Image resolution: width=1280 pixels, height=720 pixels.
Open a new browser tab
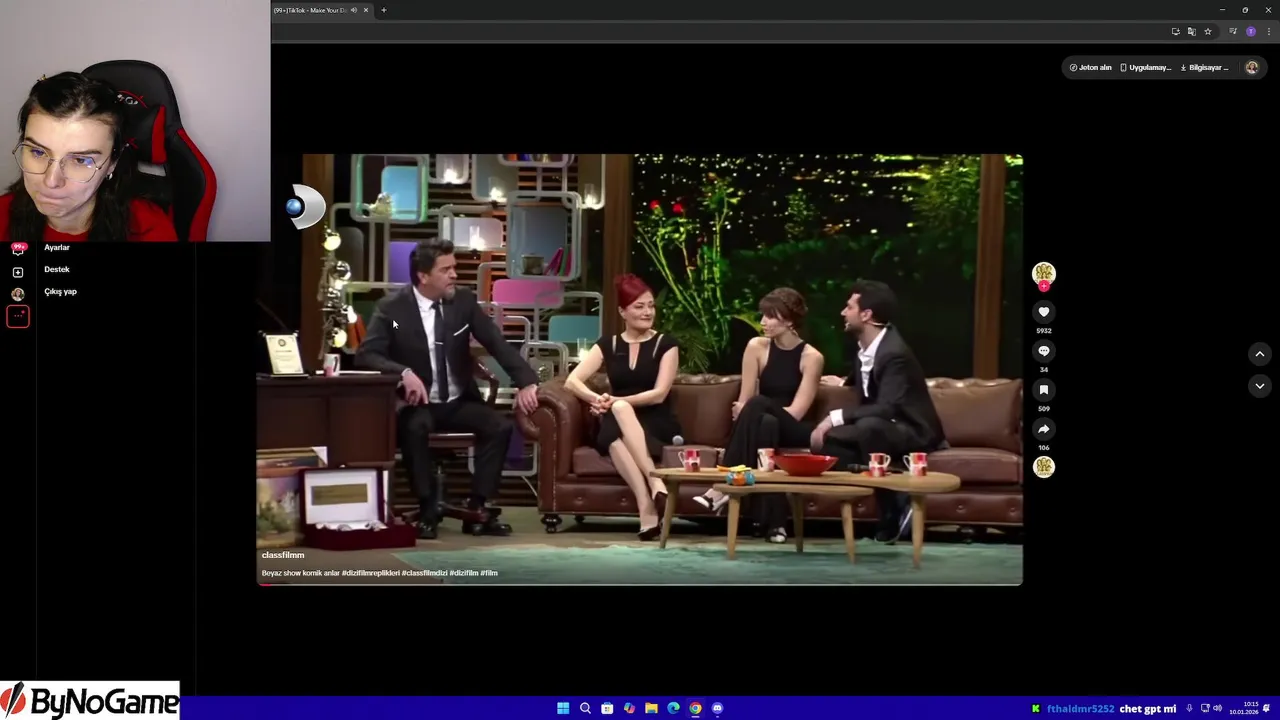[383, 10]
